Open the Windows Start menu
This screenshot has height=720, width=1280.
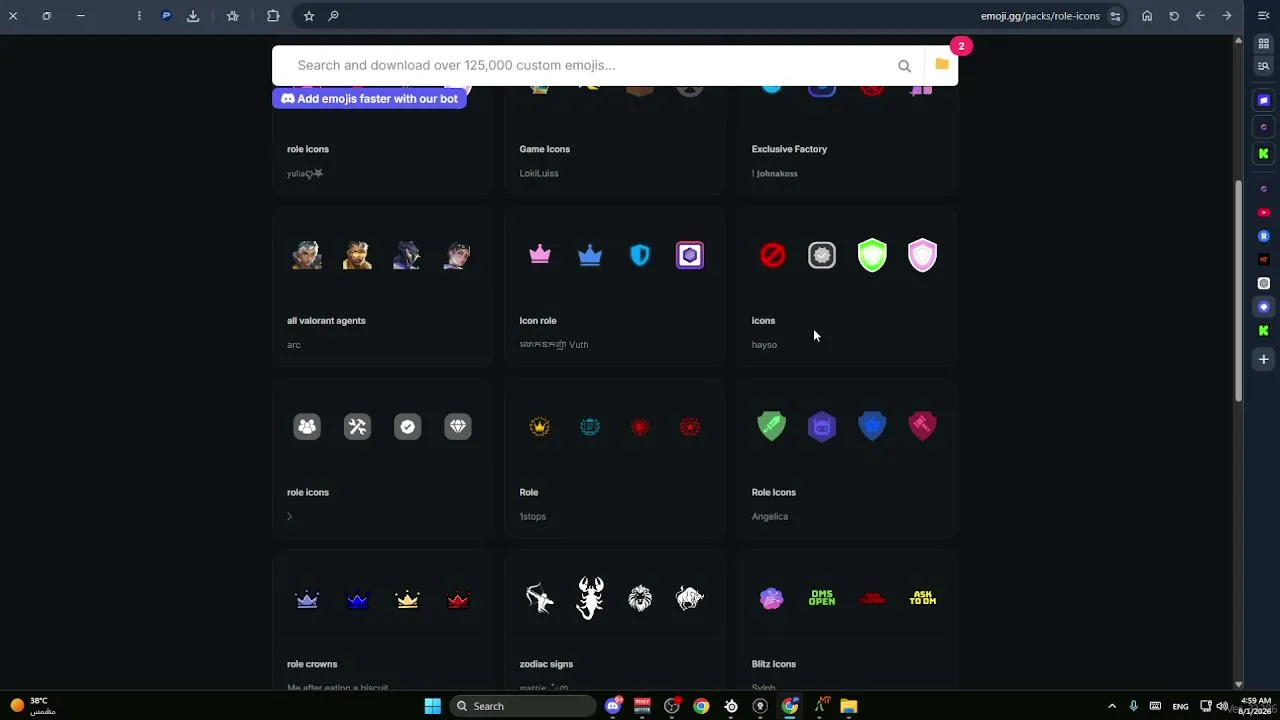(x=432, y=706)
